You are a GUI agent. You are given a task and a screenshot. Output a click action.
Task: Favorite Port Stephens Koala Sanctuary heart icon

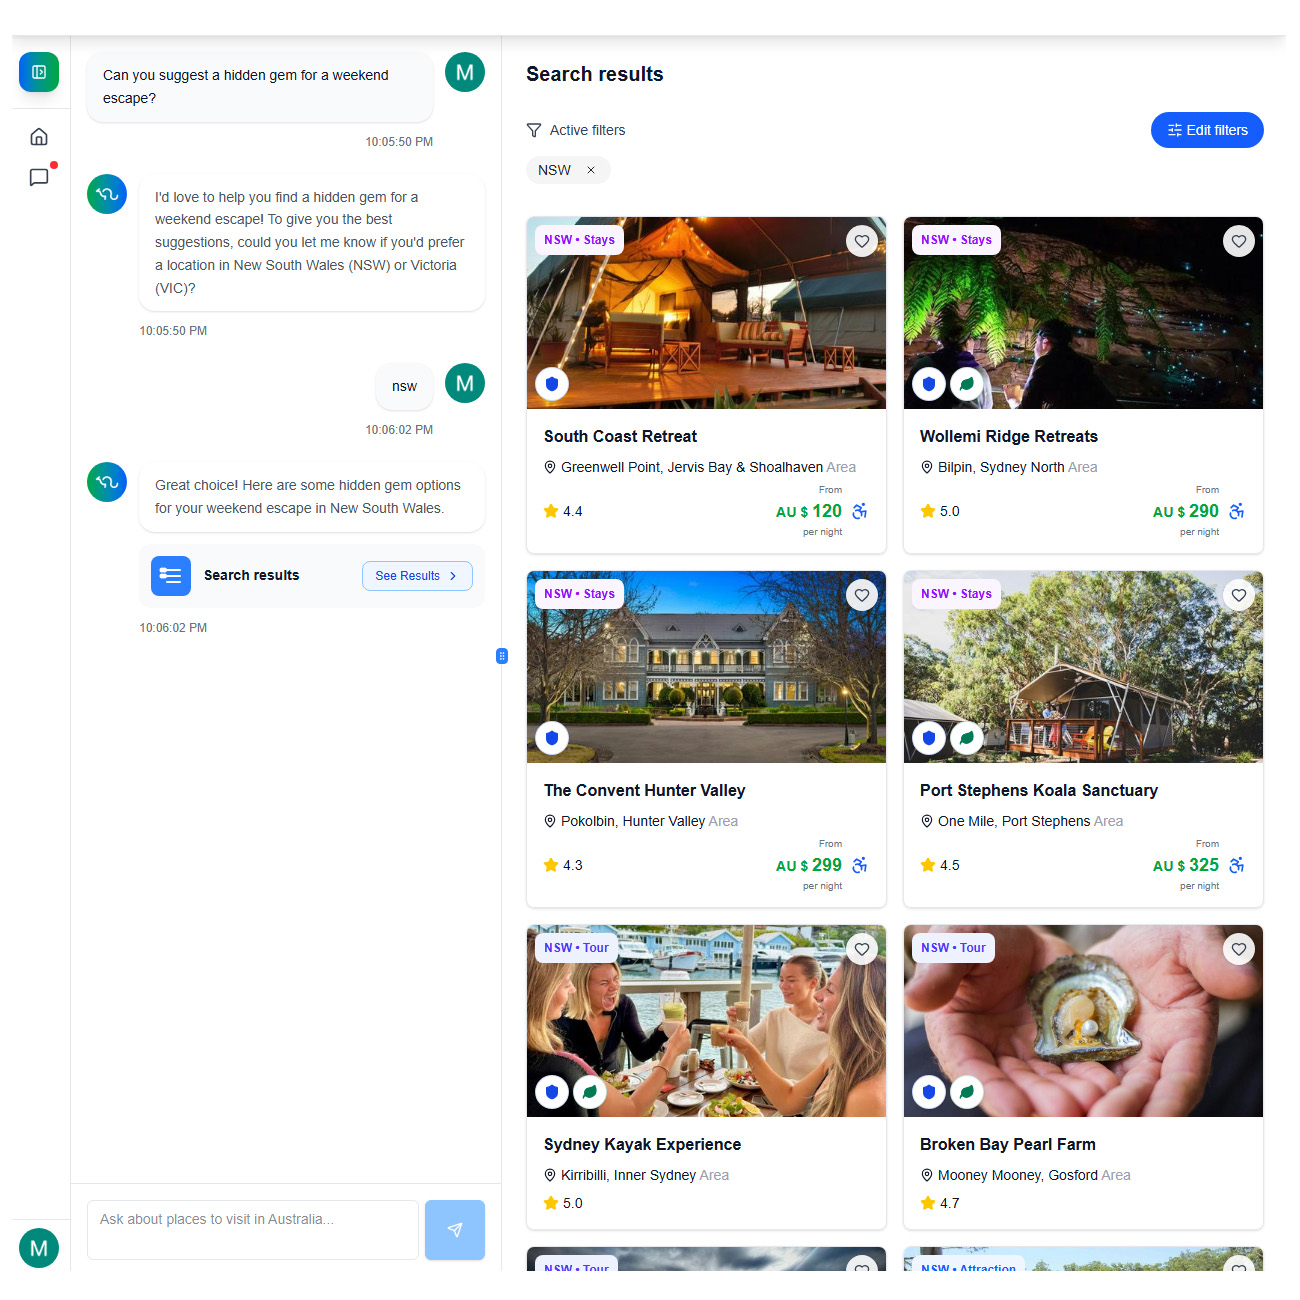click(x=1239, y=595)
